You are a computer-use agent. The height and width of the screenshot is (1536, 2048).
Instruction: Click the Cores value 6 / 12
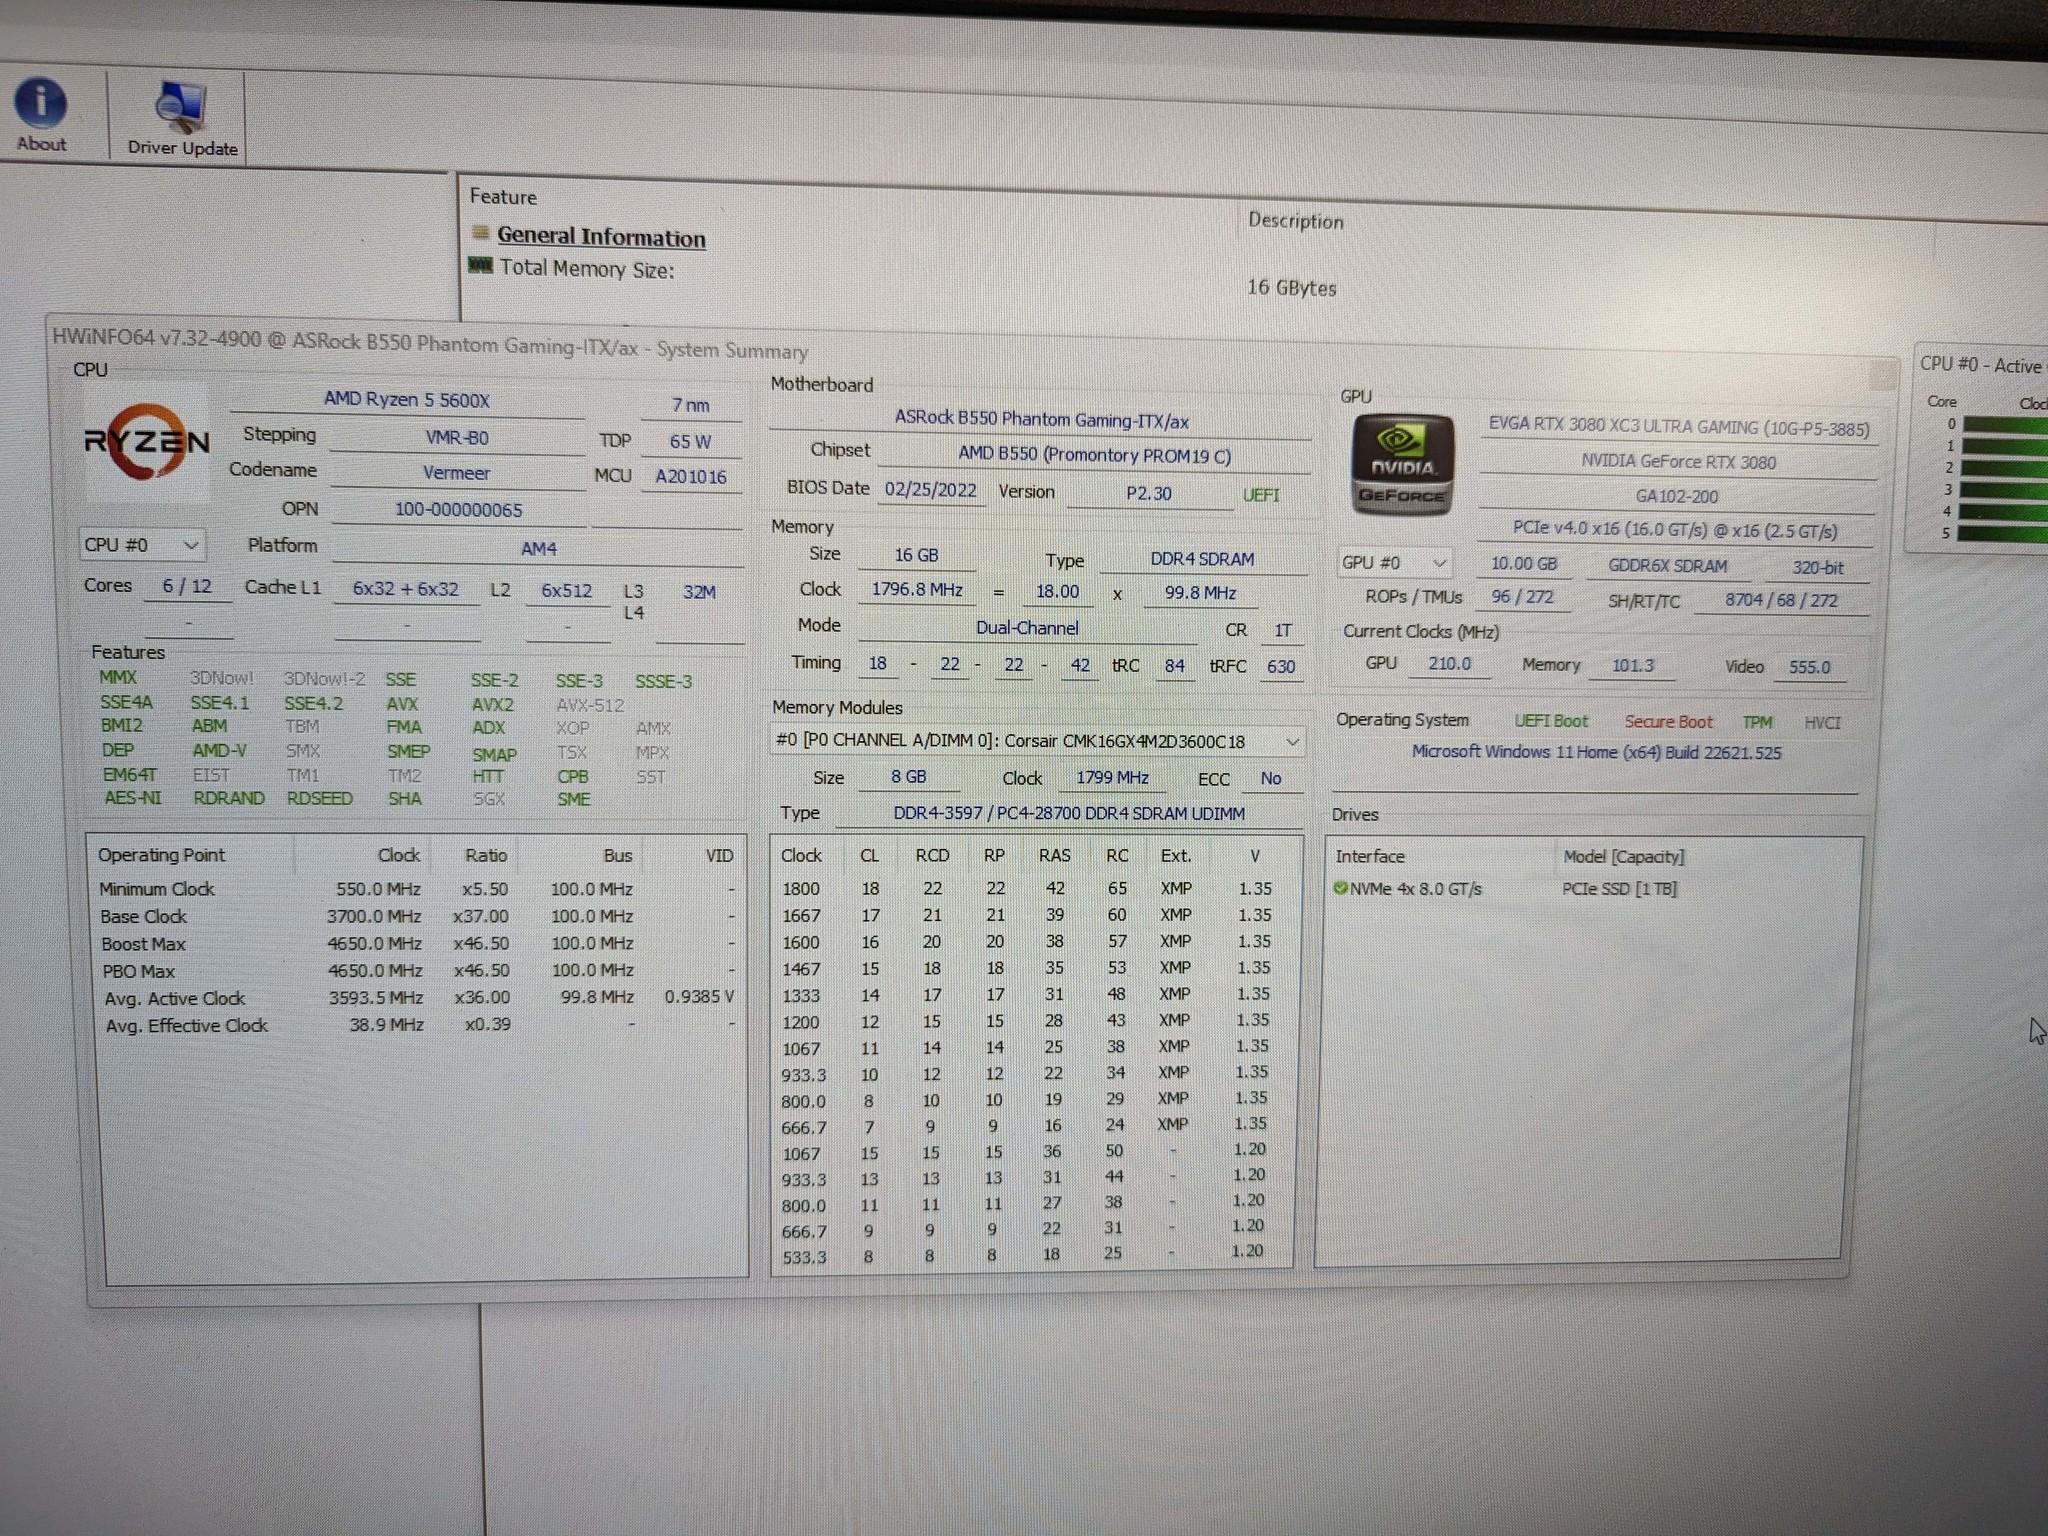click(187, 586)
